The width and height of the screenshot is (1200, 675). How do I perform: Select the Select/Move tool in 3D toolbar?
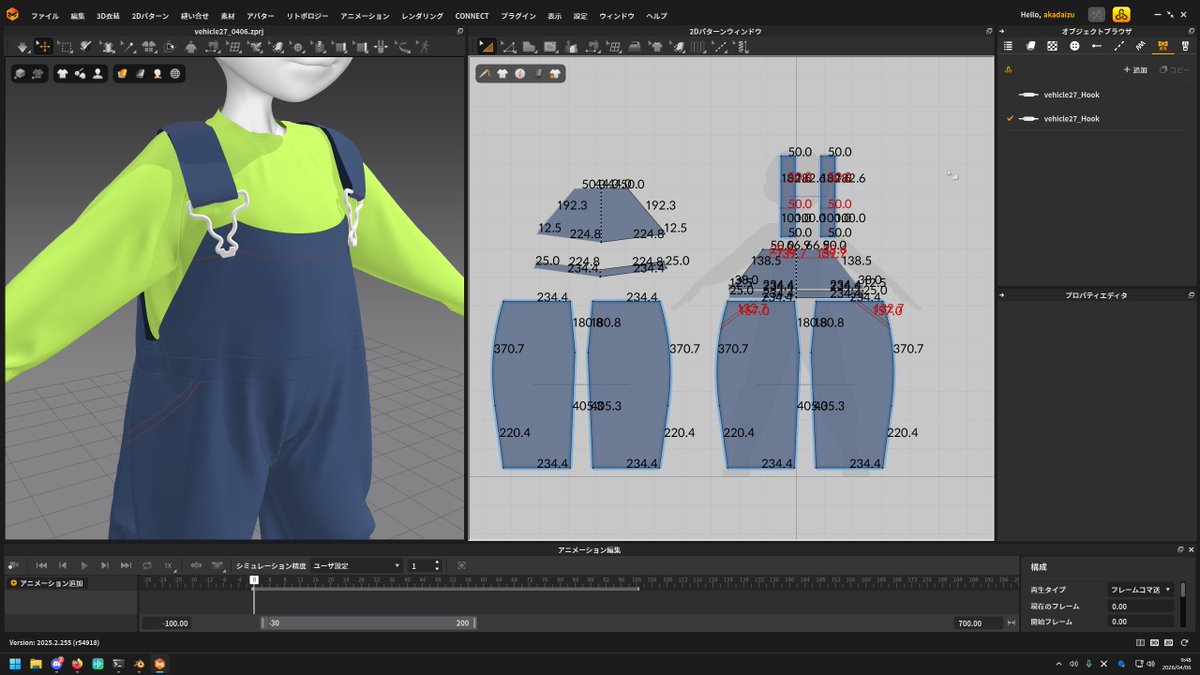coord(44,47)
